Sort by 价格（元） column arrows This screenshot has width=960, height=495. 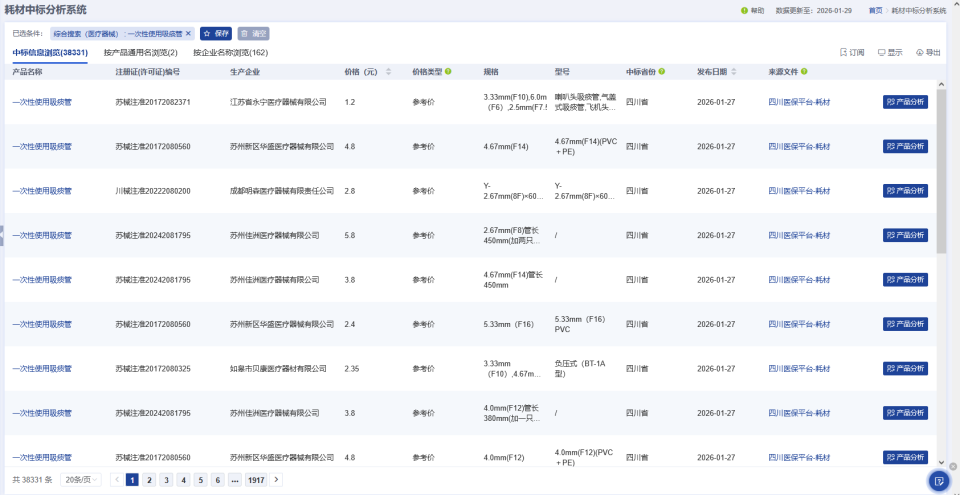(x=388, y=72)
